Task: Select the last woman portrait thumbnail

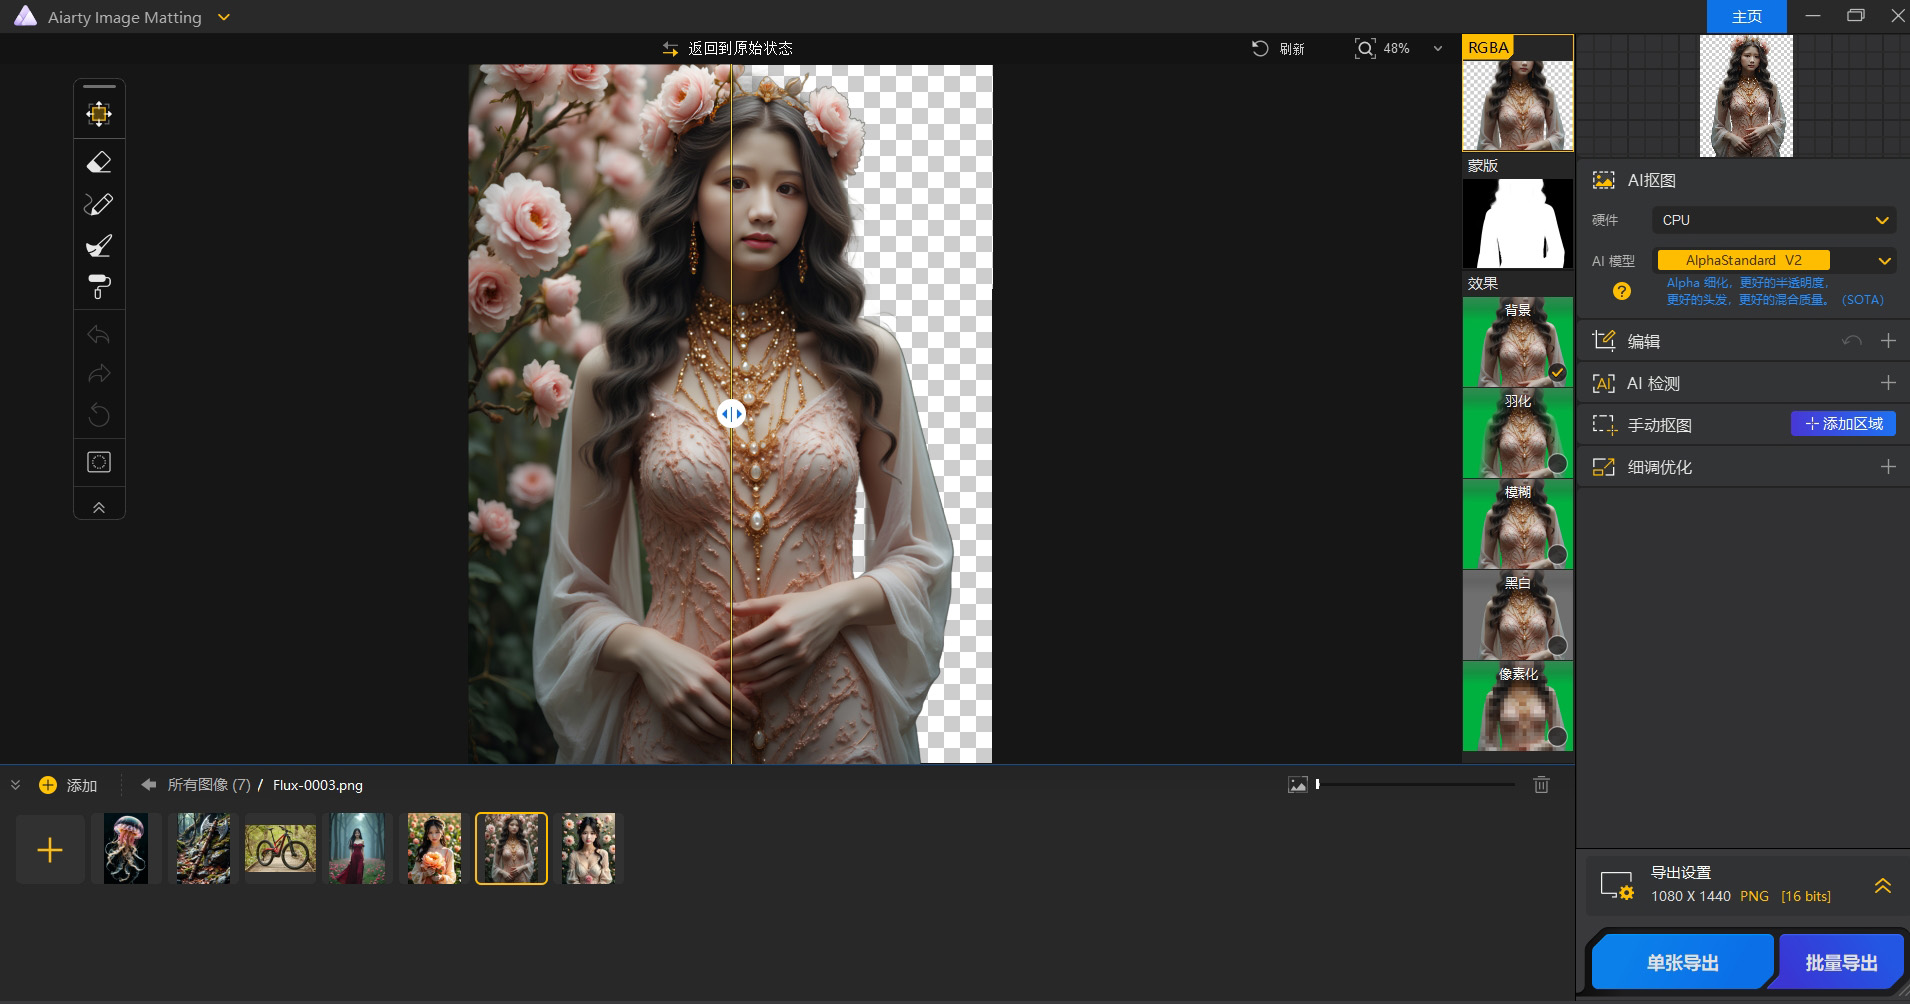Action: 588,848
